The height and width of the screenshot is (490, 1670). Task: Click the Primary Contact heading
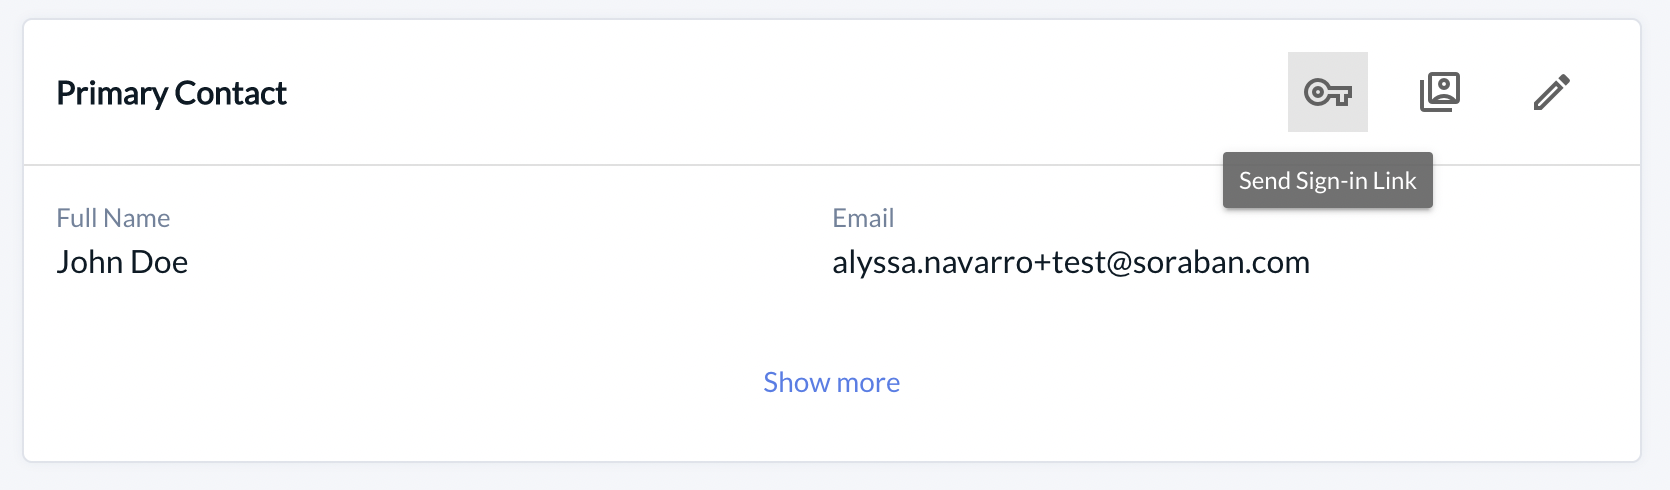(171, 93)
